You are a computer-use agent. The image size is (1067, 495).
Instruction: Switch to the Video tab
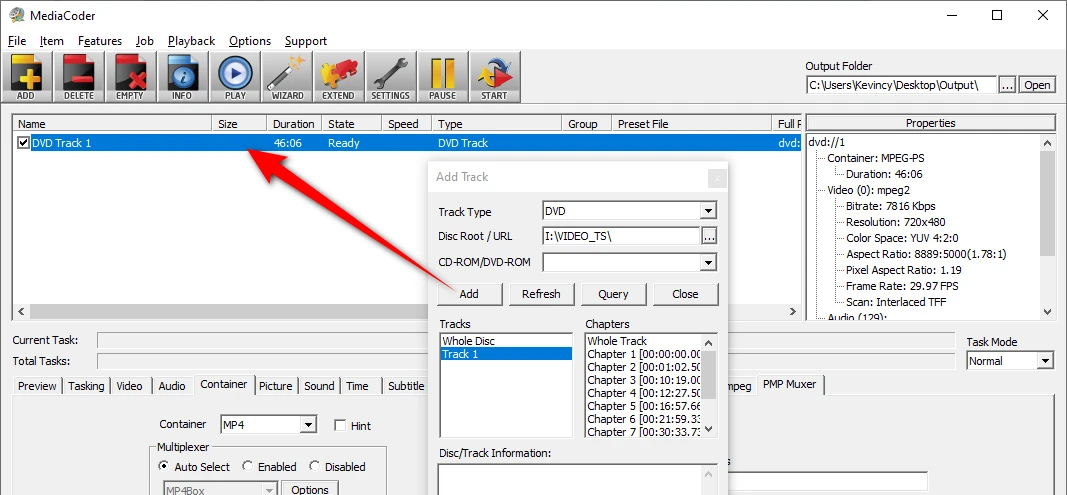(130, 386)
